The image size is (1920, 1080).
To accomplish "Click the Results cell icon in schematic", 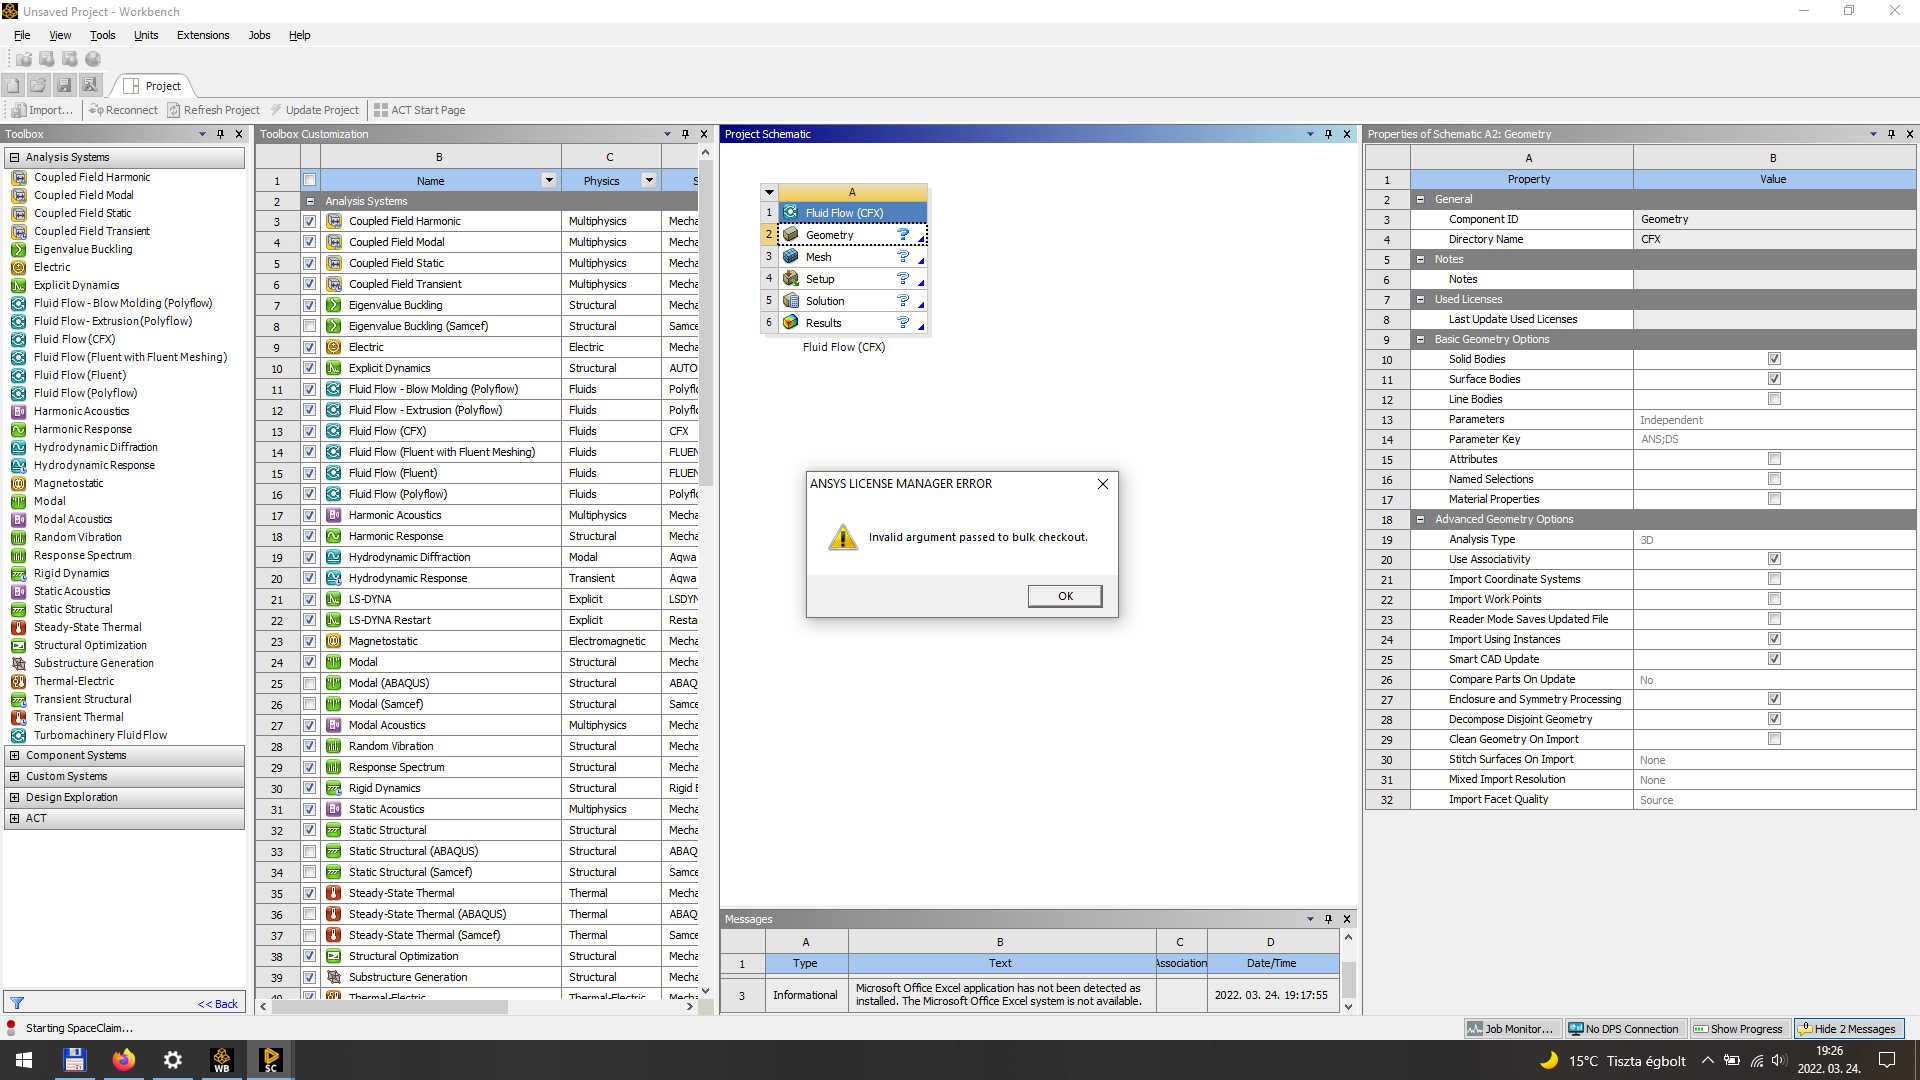I will point(790,322).
